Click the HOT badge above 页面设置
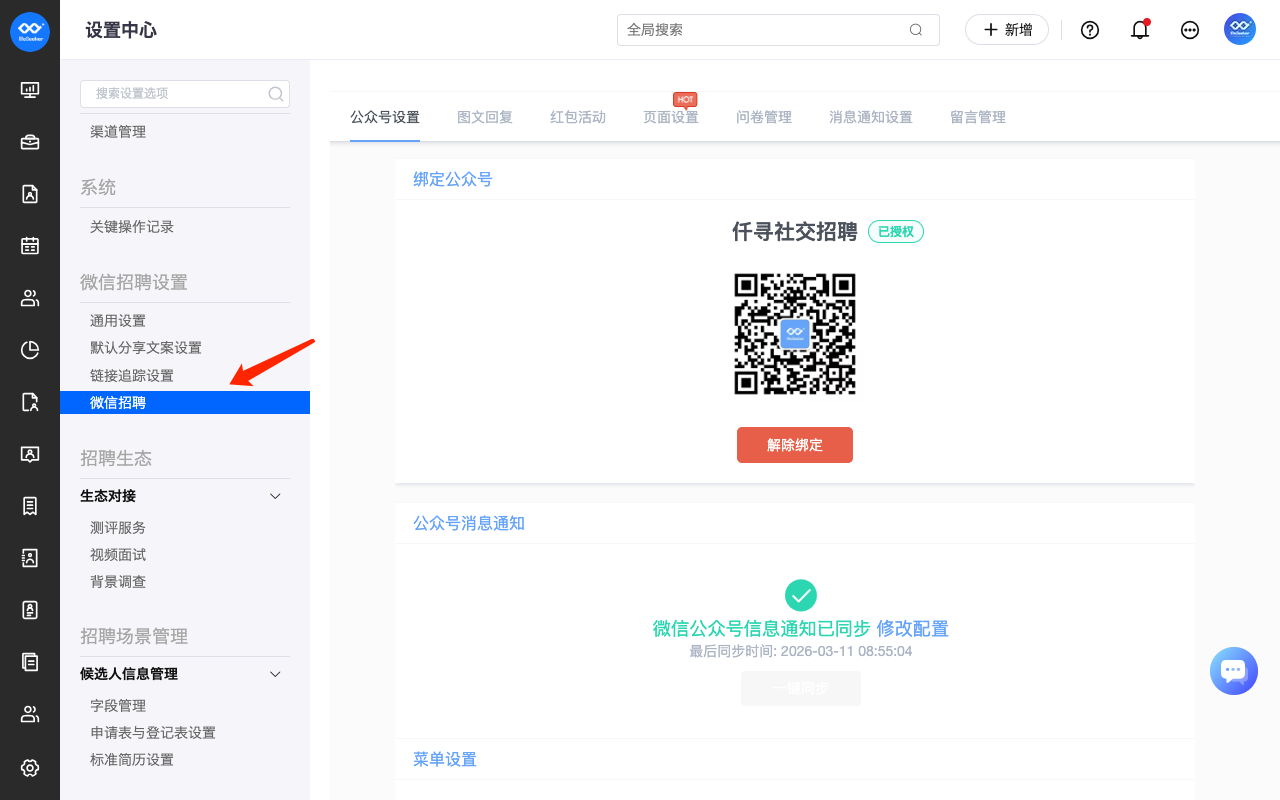The image size is (1280, 800). 685,99
